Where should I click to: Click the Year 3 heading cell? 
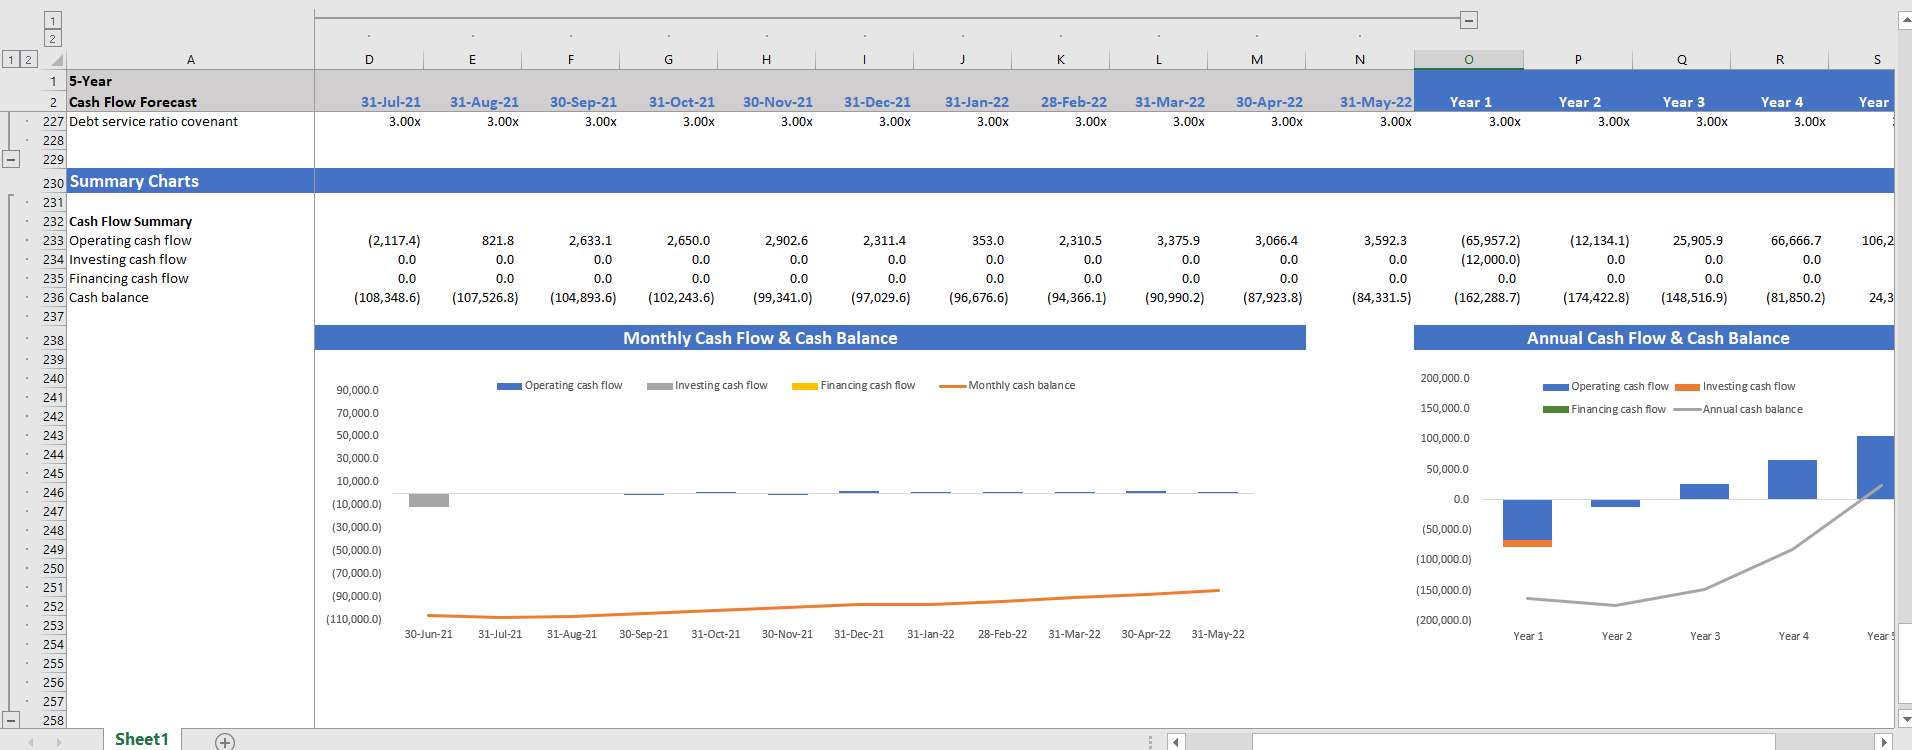click(x=1683, y=102)
